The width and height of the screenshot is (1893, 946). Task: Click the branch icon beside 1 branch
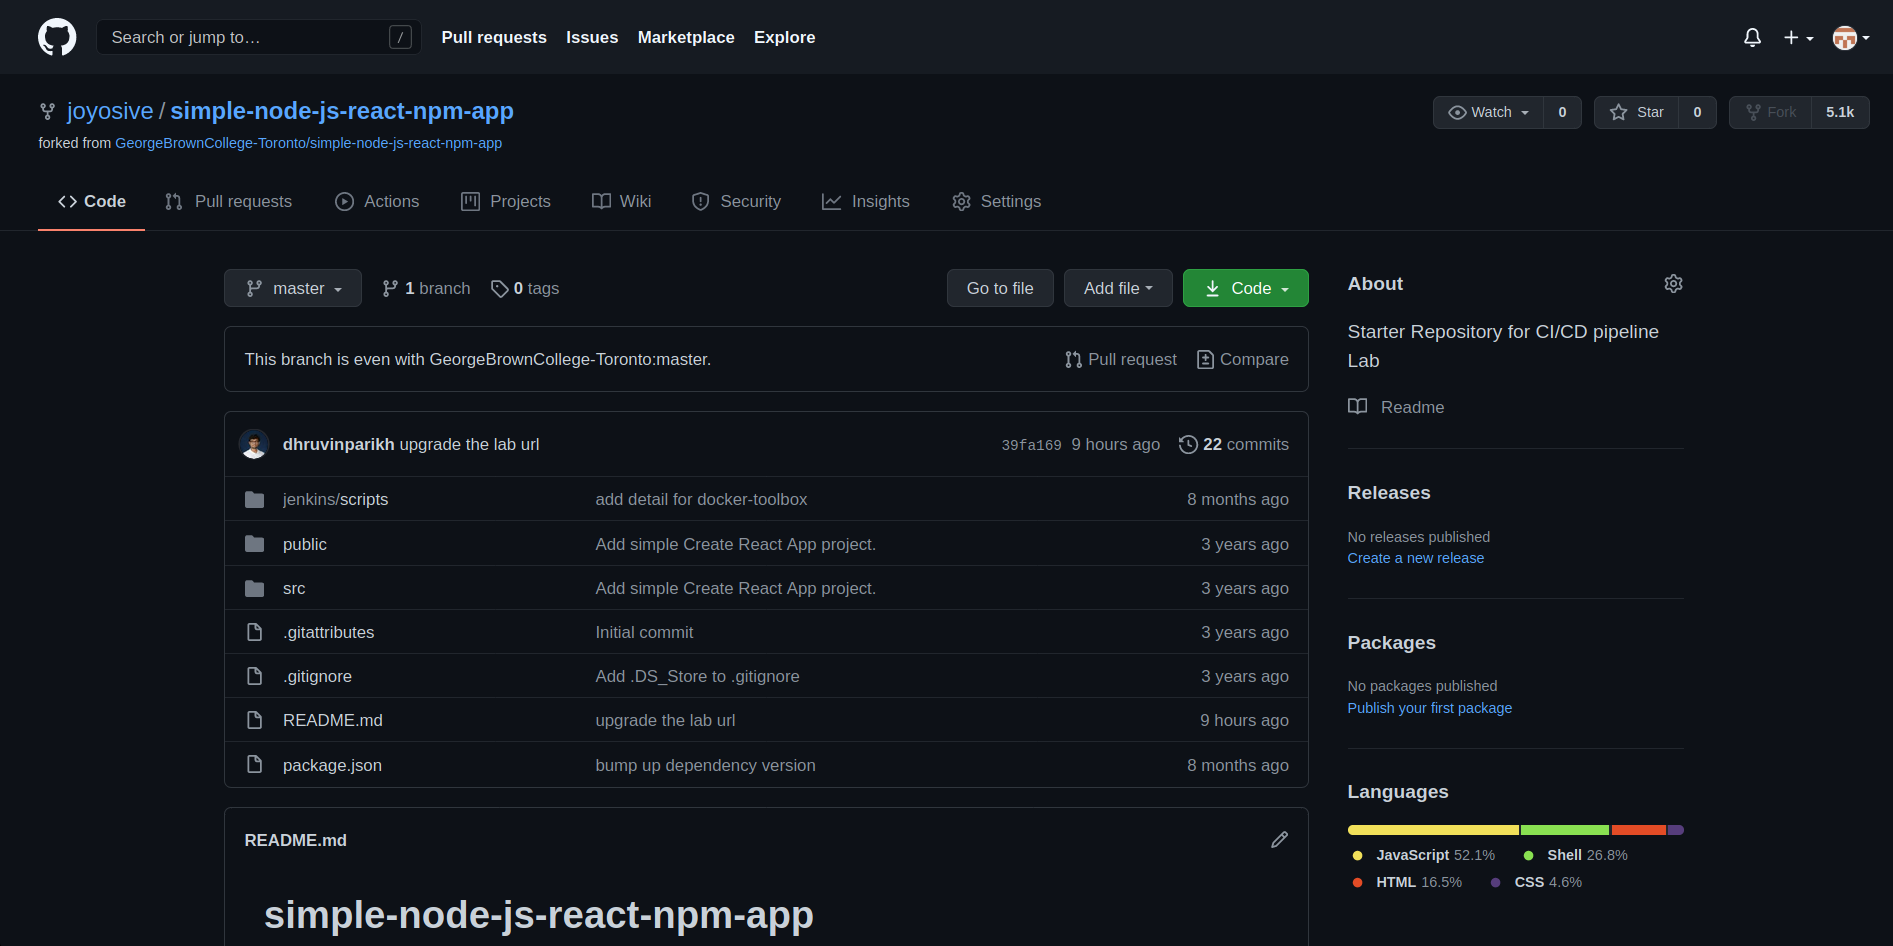(x=390, y=288)
